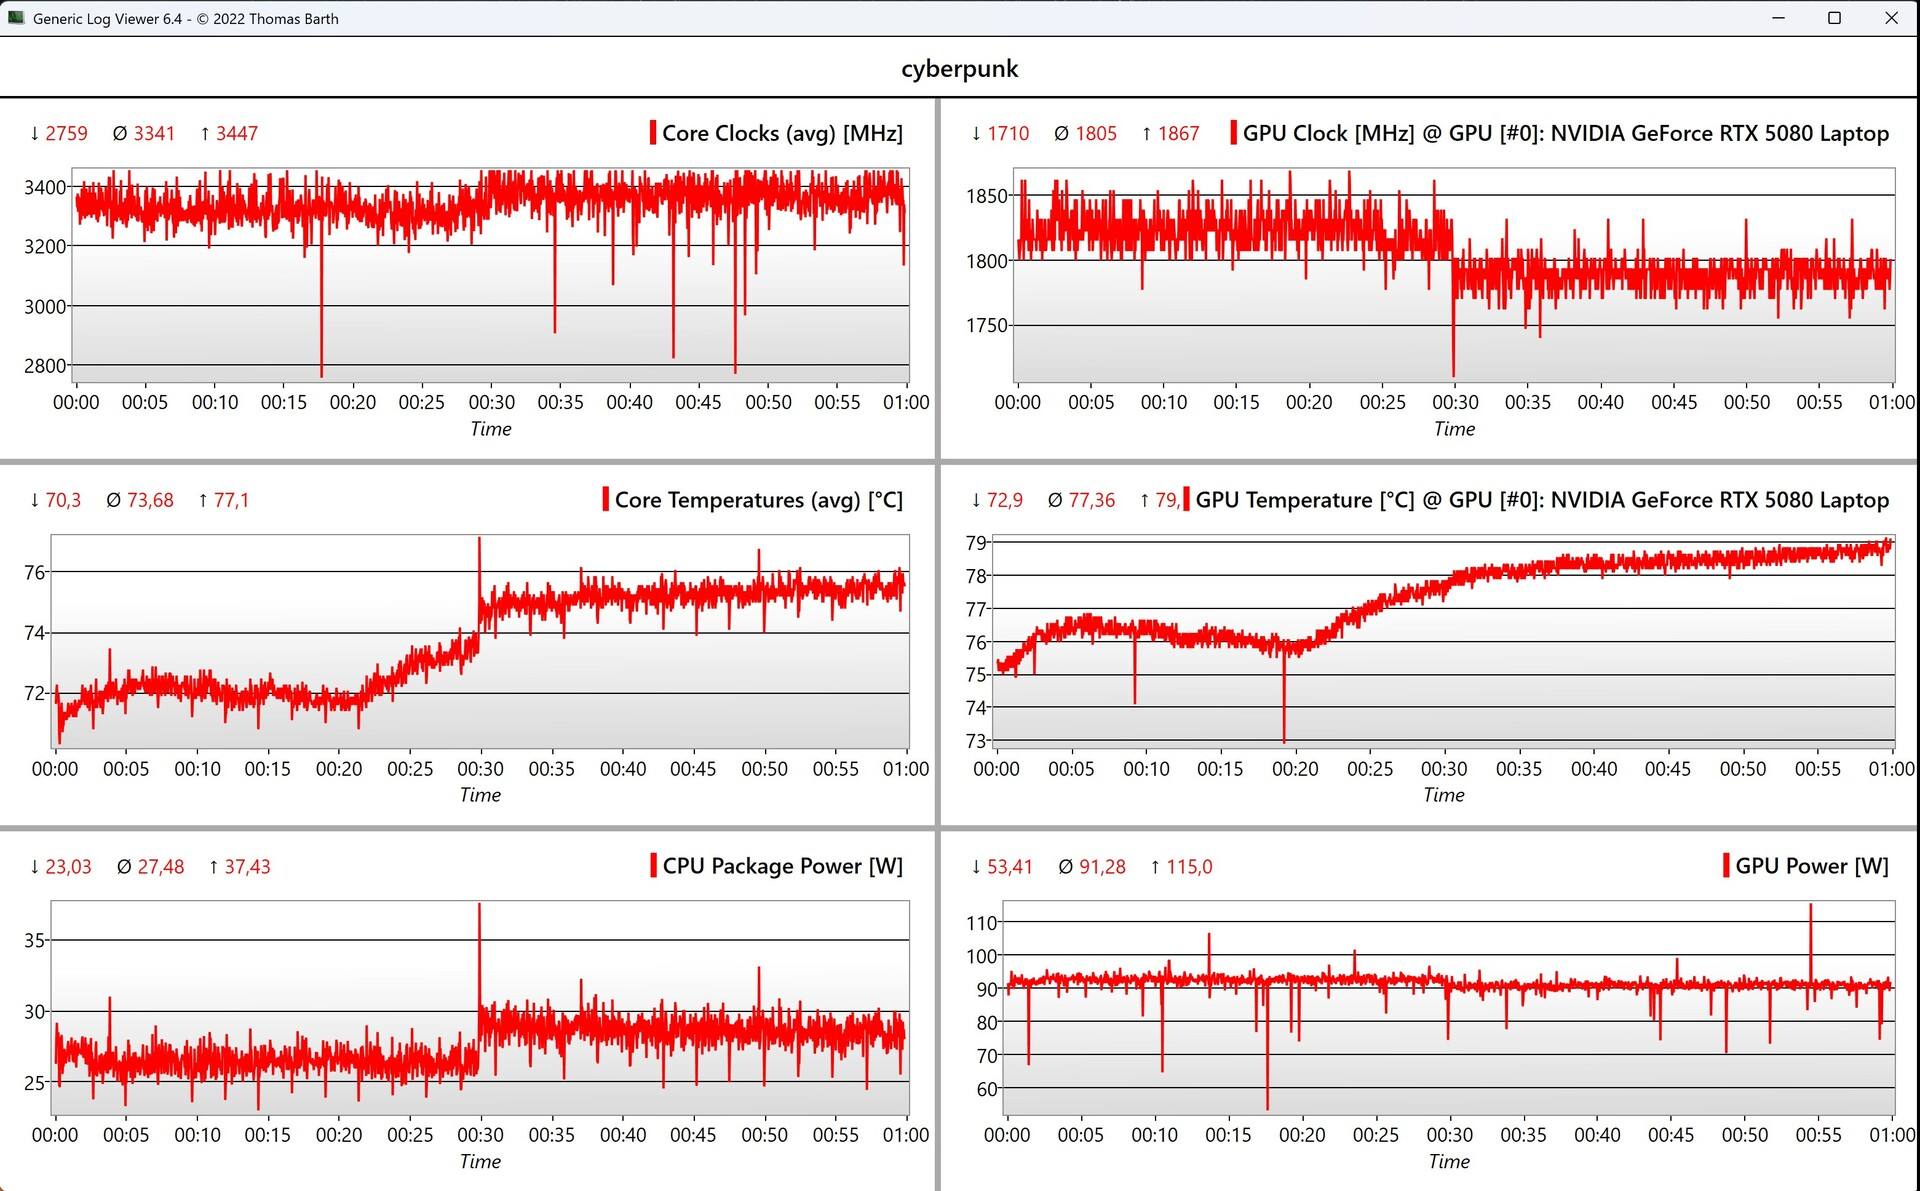Click the red GPU Clock legend swatch

[x=1233, y=133]
